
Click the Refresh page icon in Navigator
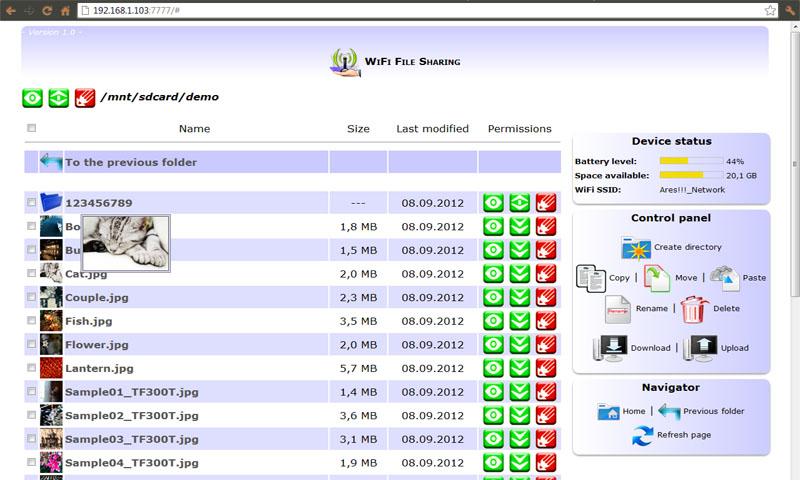tap(642, 435)
